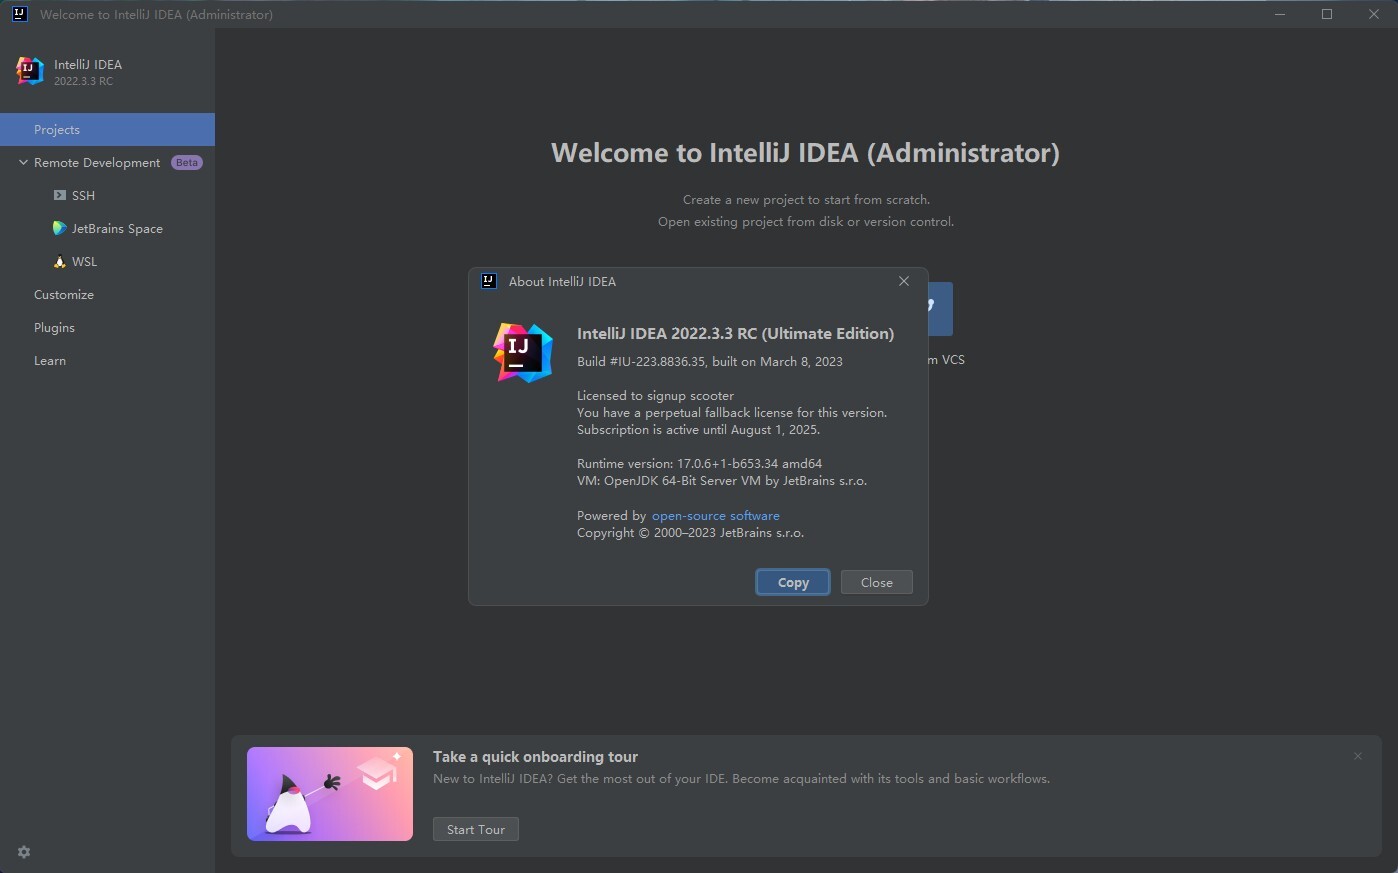Click 'Create a new project to start from scratch' text

pyautogui.click(x=806, y=200)
